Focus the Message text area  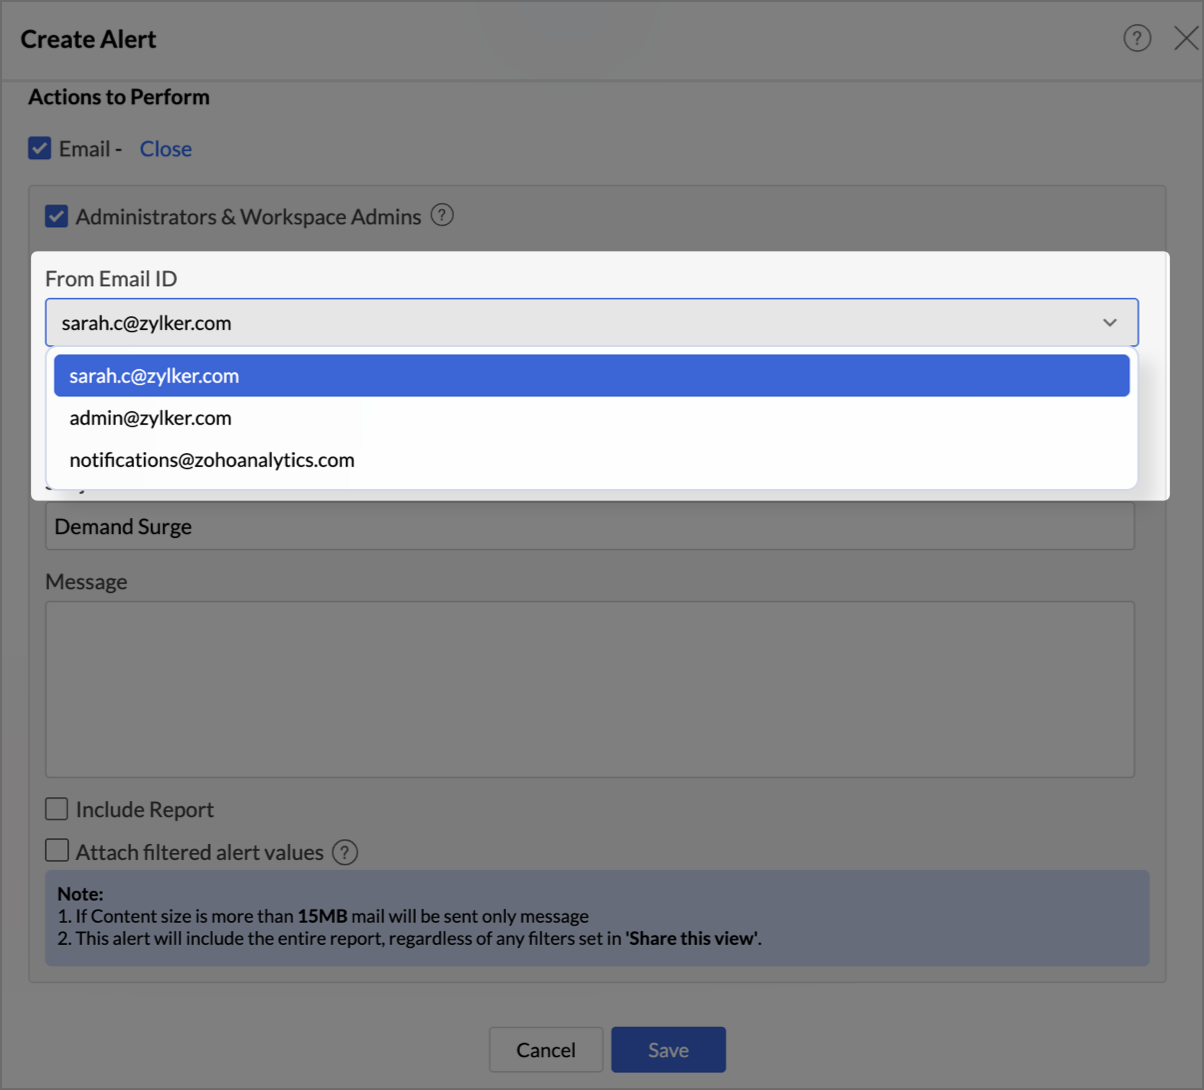[589, 689]
